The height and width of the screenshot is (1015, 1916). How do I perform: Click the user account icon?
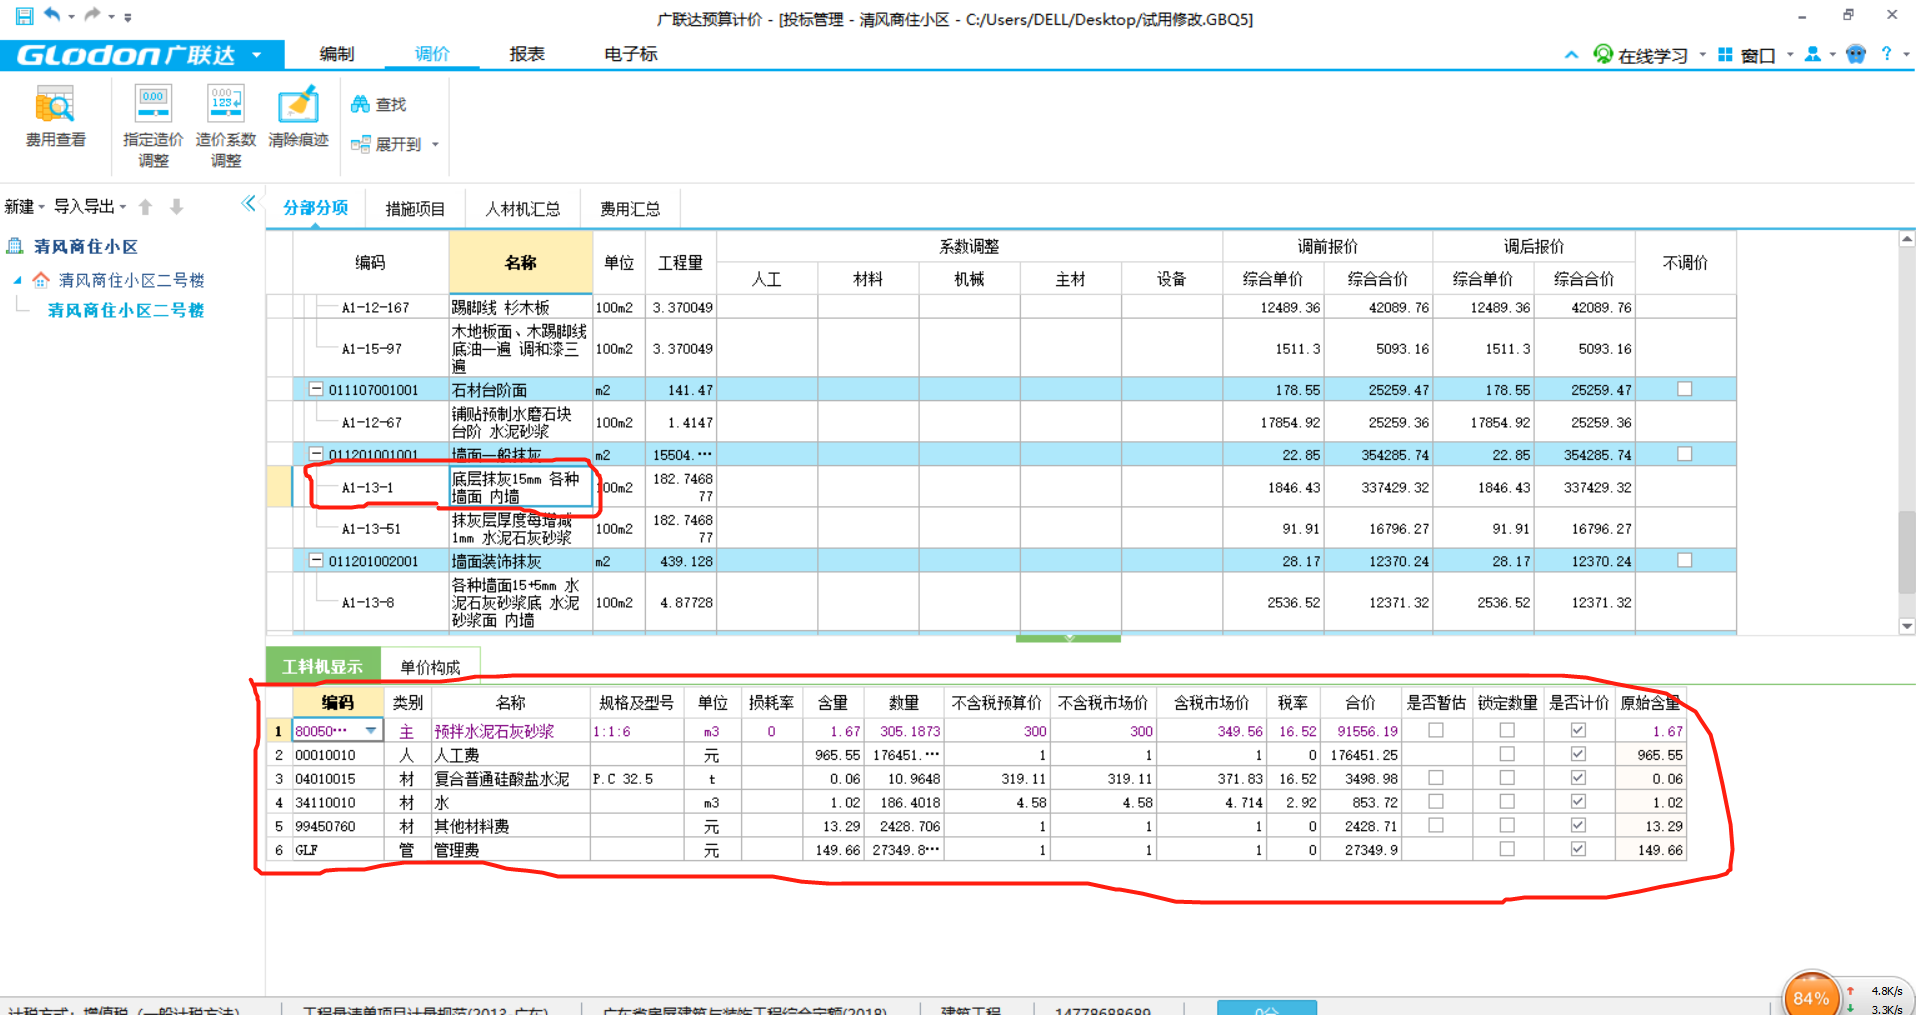1812,54
